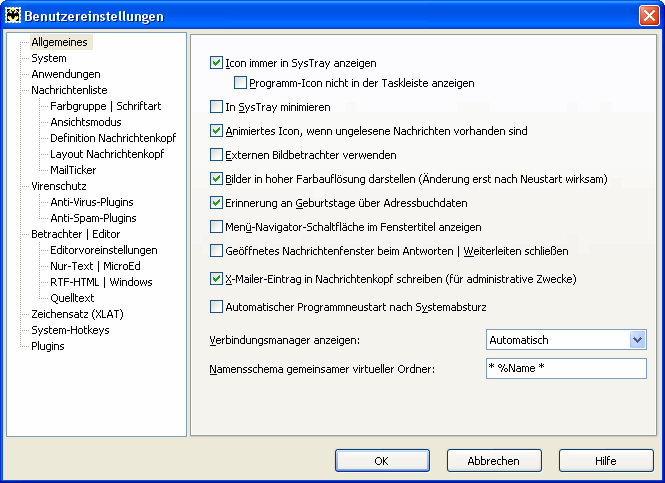Viewport: 665px width, 483px height.
Task: Enable 'Externen Bildbetrachter verwenden'
Action: point(216,155)
